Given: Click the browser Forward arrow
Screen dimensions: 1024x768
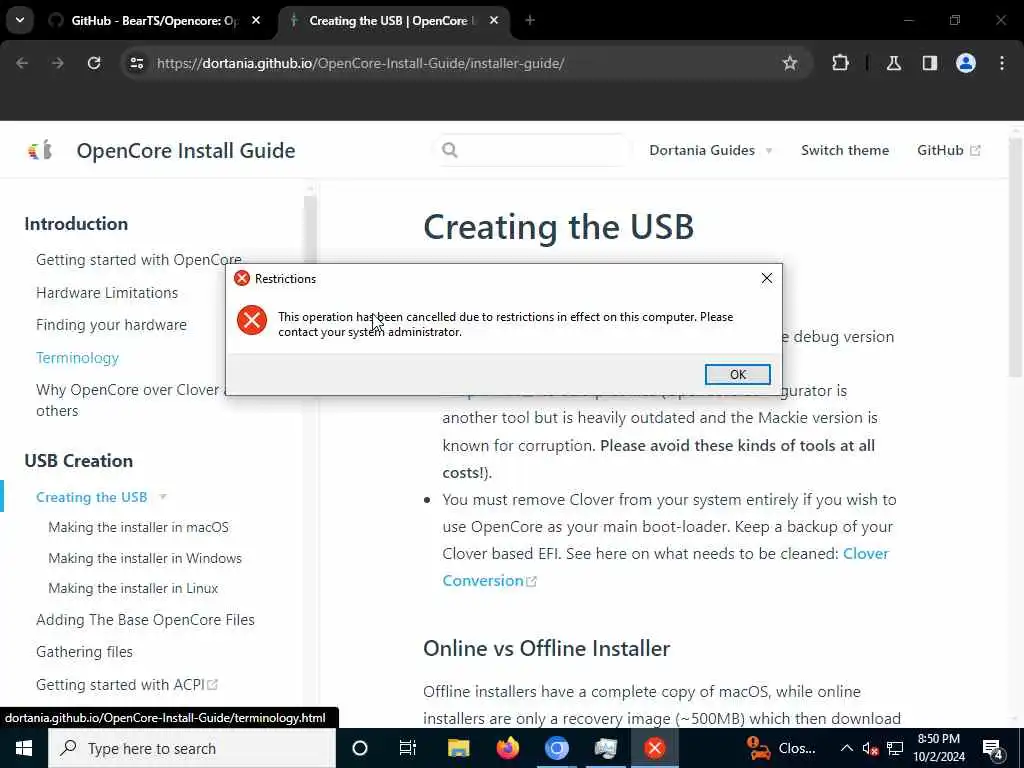Looking at the screenshot, I should click(57, 63).
